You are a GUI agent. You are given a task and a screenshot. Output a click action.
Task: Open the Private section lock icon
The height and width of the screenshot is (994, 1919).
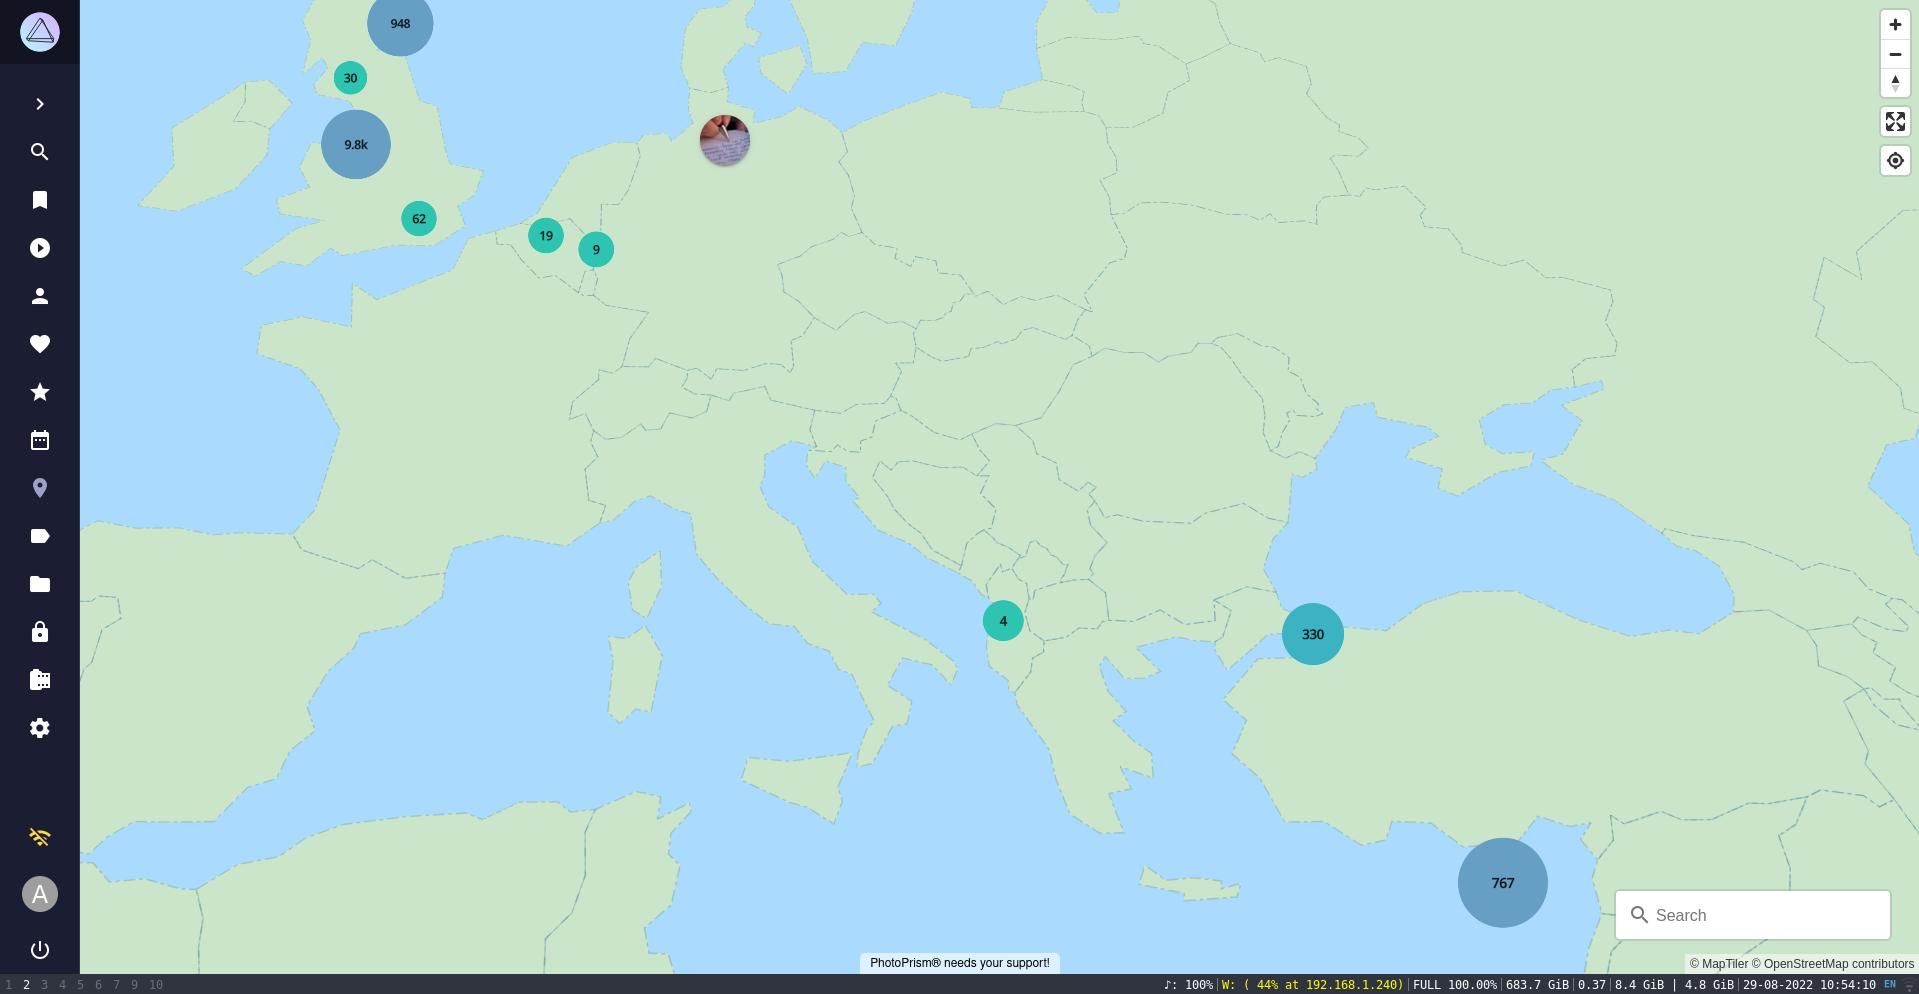[40, 632]
